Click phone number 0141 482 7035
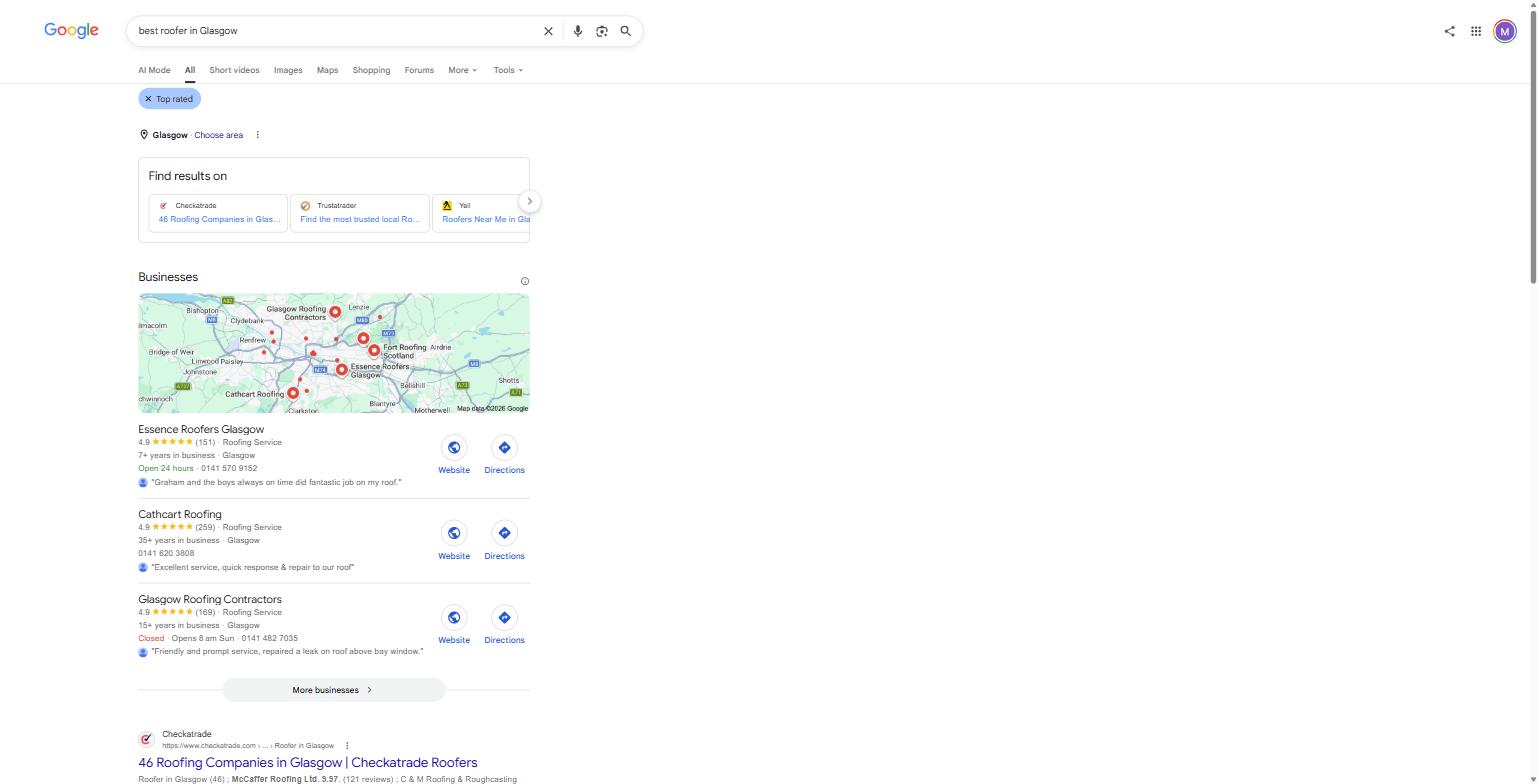The image size is (1538, 784). [x=269, y=638]
